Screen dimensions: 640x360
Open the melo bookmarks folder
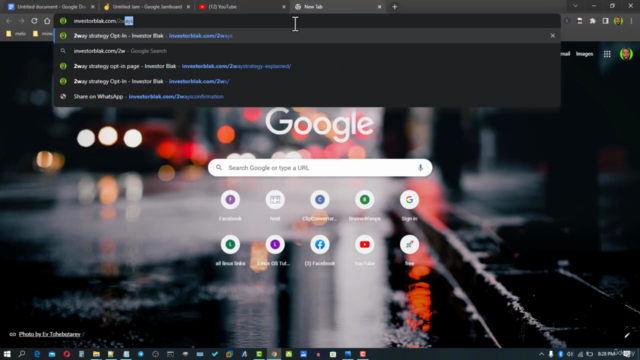(x=16, y=34)
